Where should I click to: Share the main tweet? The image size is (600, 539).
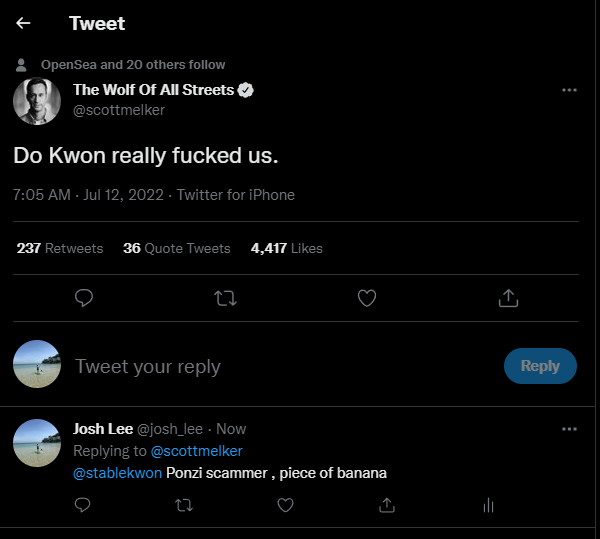click(x=508, y=298)
